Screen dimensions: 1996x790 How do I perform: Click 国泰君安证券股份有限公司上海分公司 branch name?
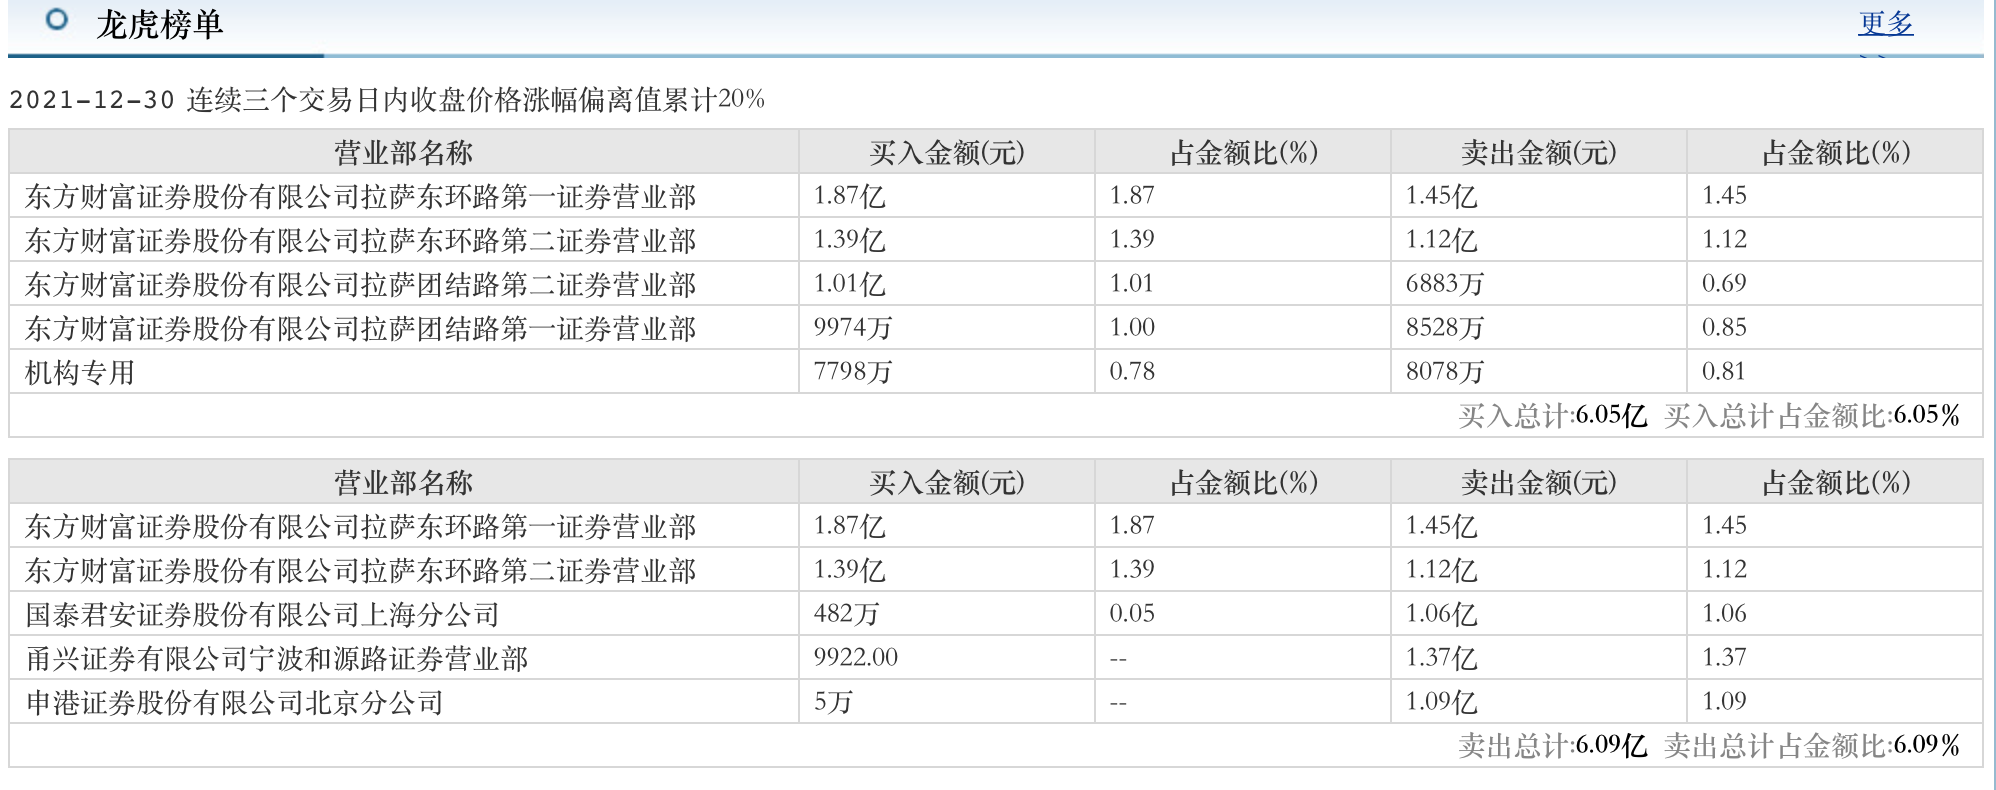[262, 614]
